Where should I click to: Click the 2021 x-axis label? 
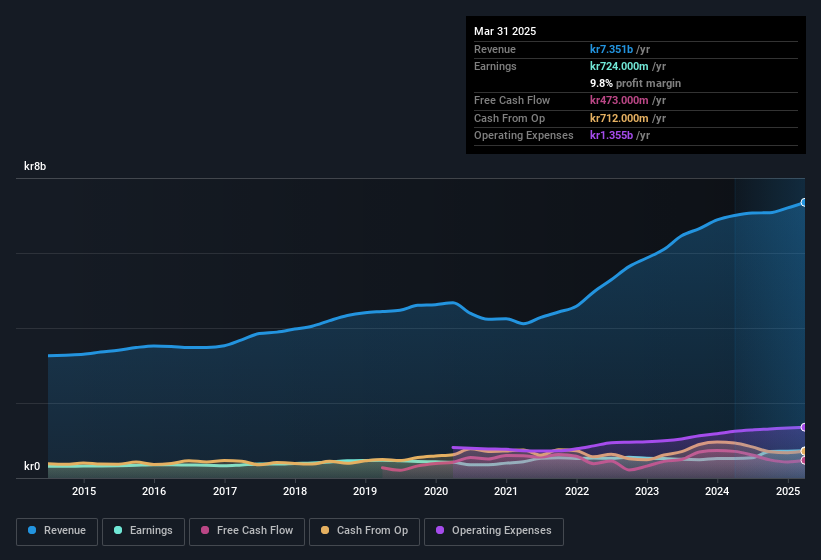(506, 491)
